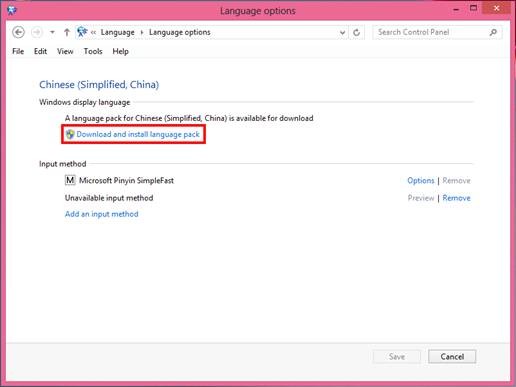Open the Help menu

coord(120,51)
